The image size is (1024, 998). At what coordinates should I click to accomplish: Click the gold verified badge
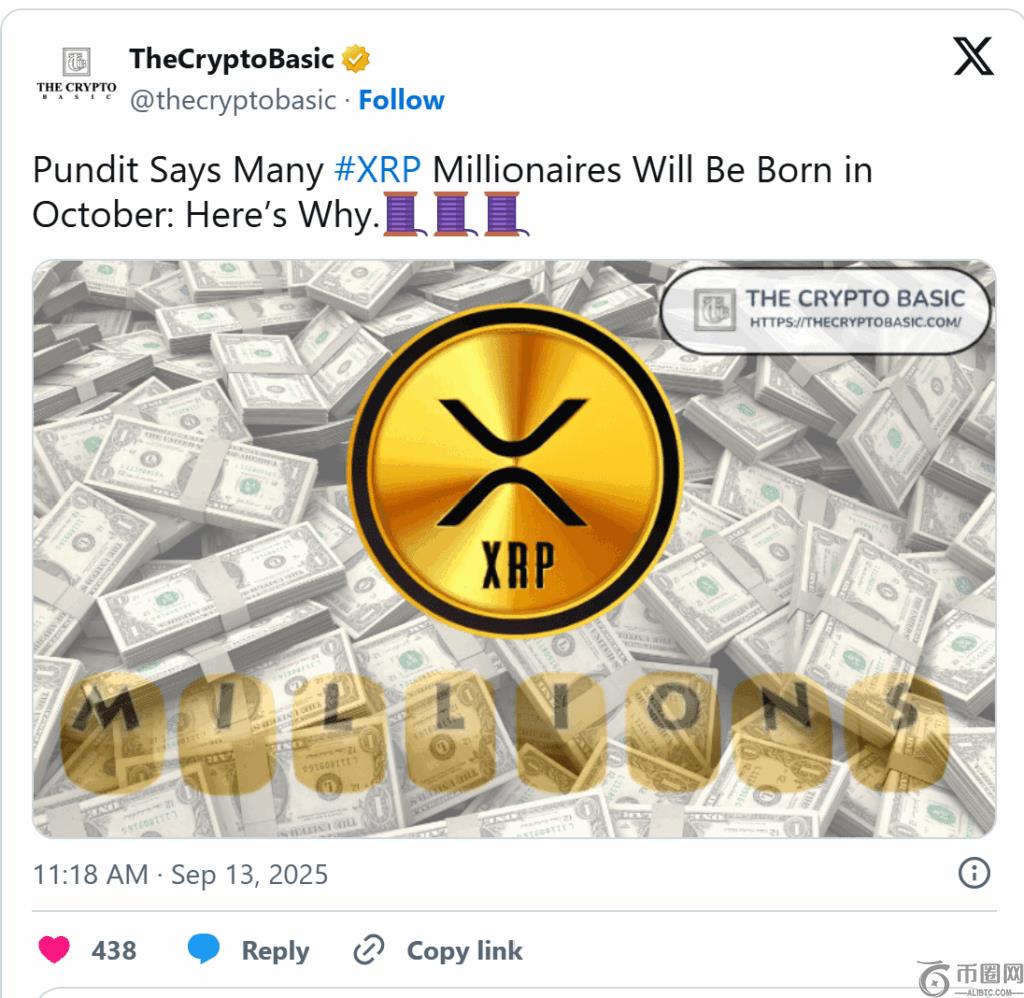pos(356,59)
